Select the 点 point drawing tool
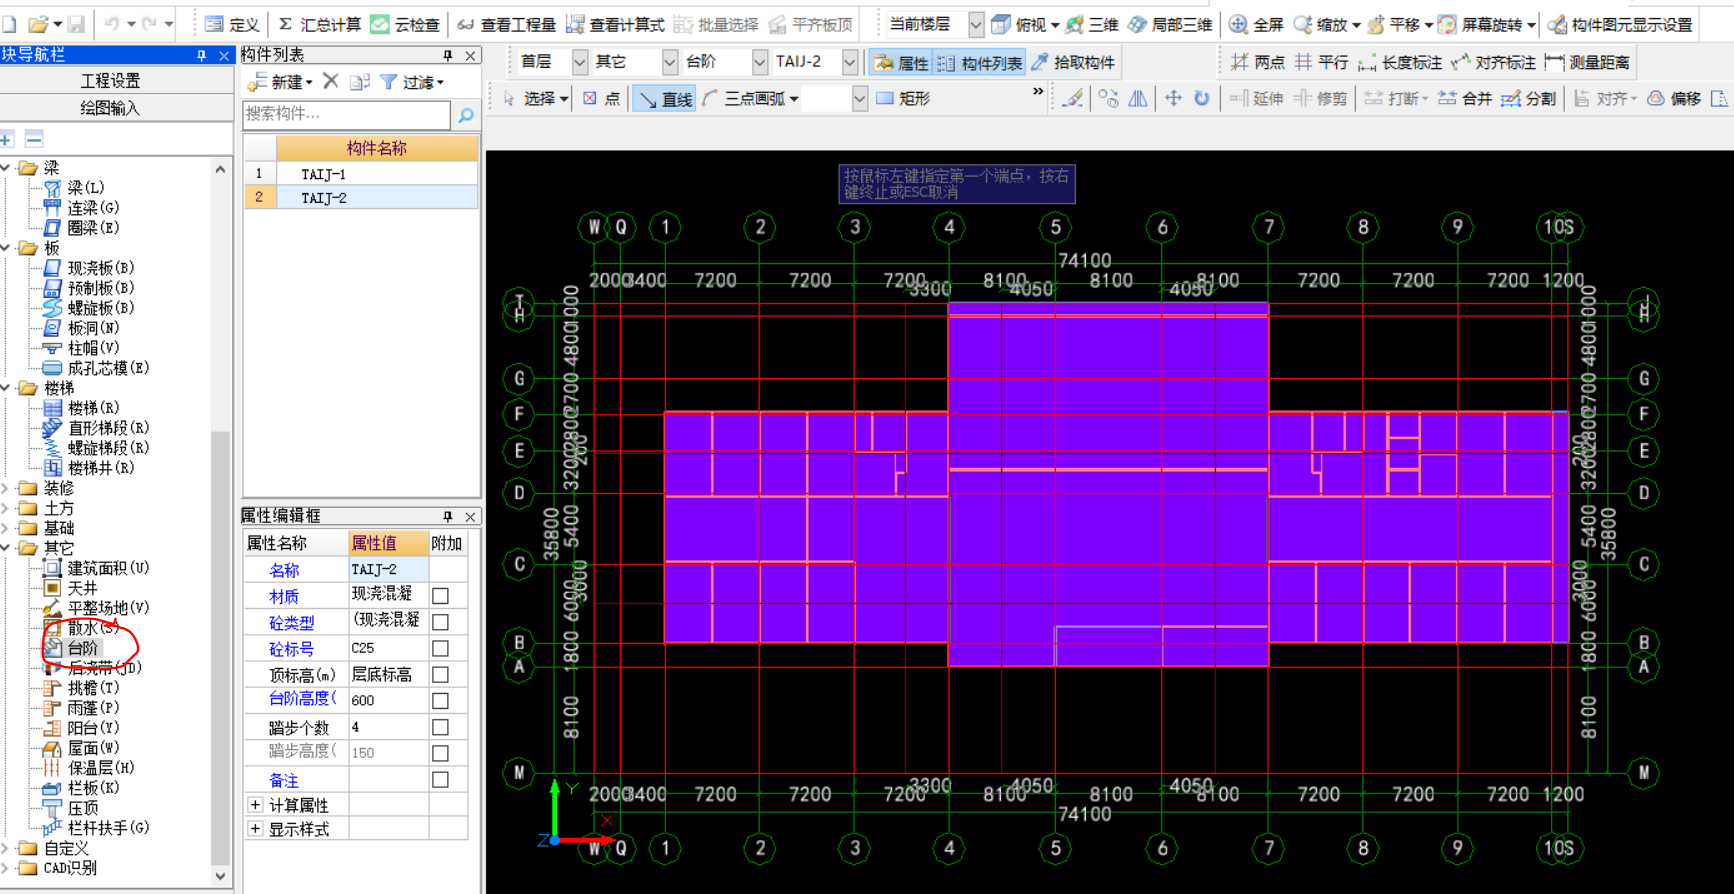 click(601, 98)
